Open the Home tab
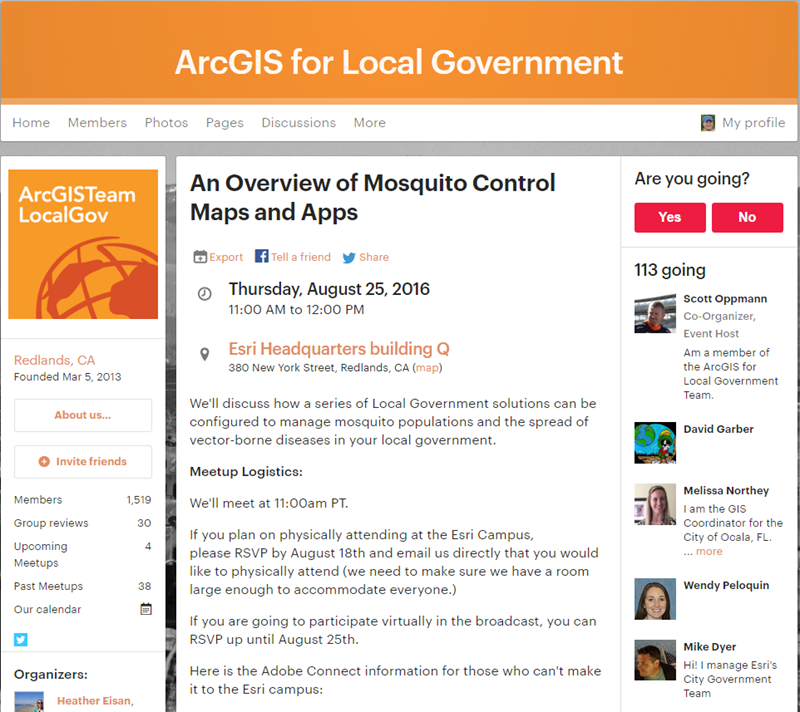The height and width of the screenshot is (712, 800). [x=31, y=122]
